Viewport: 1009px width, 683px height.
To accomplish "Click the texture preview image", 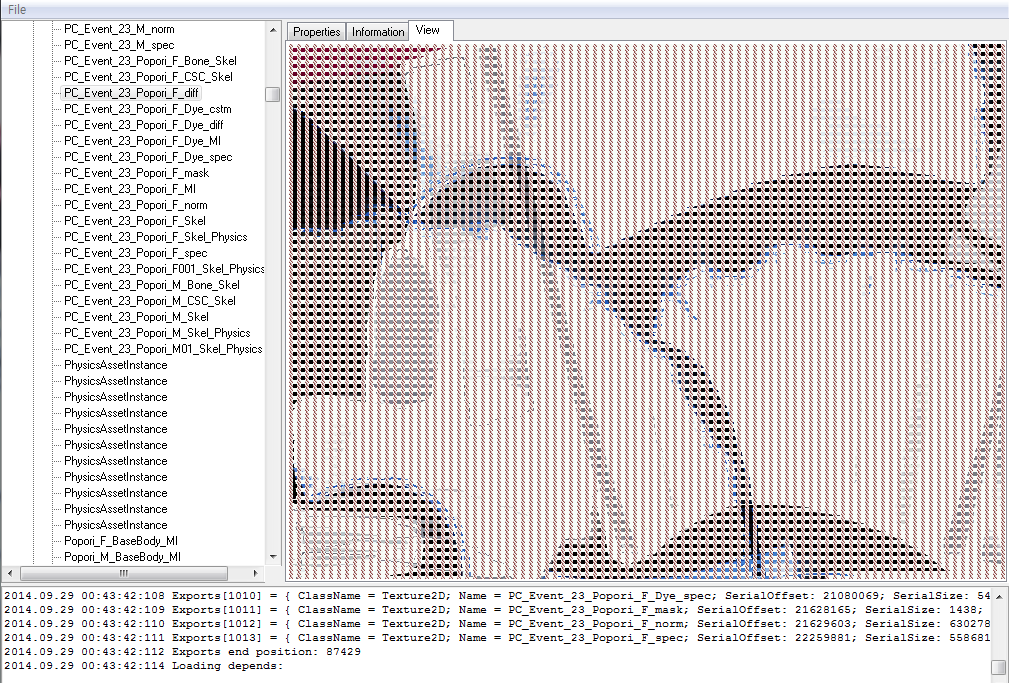I will [x=646, y=310].
